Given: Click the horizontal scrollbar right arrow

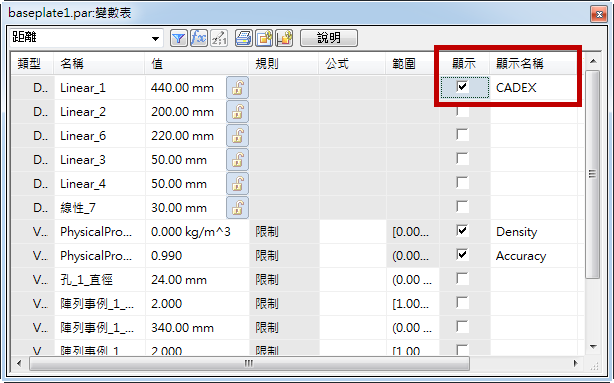Looking at the screenshot, I should coord(575,363).
